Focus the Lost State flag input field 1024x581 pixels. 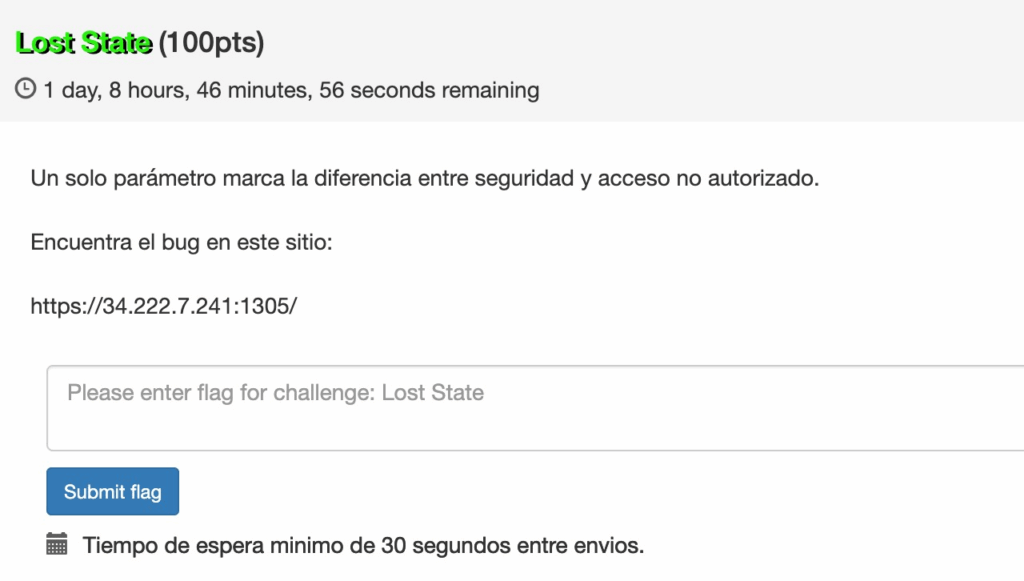pos(535,408)
